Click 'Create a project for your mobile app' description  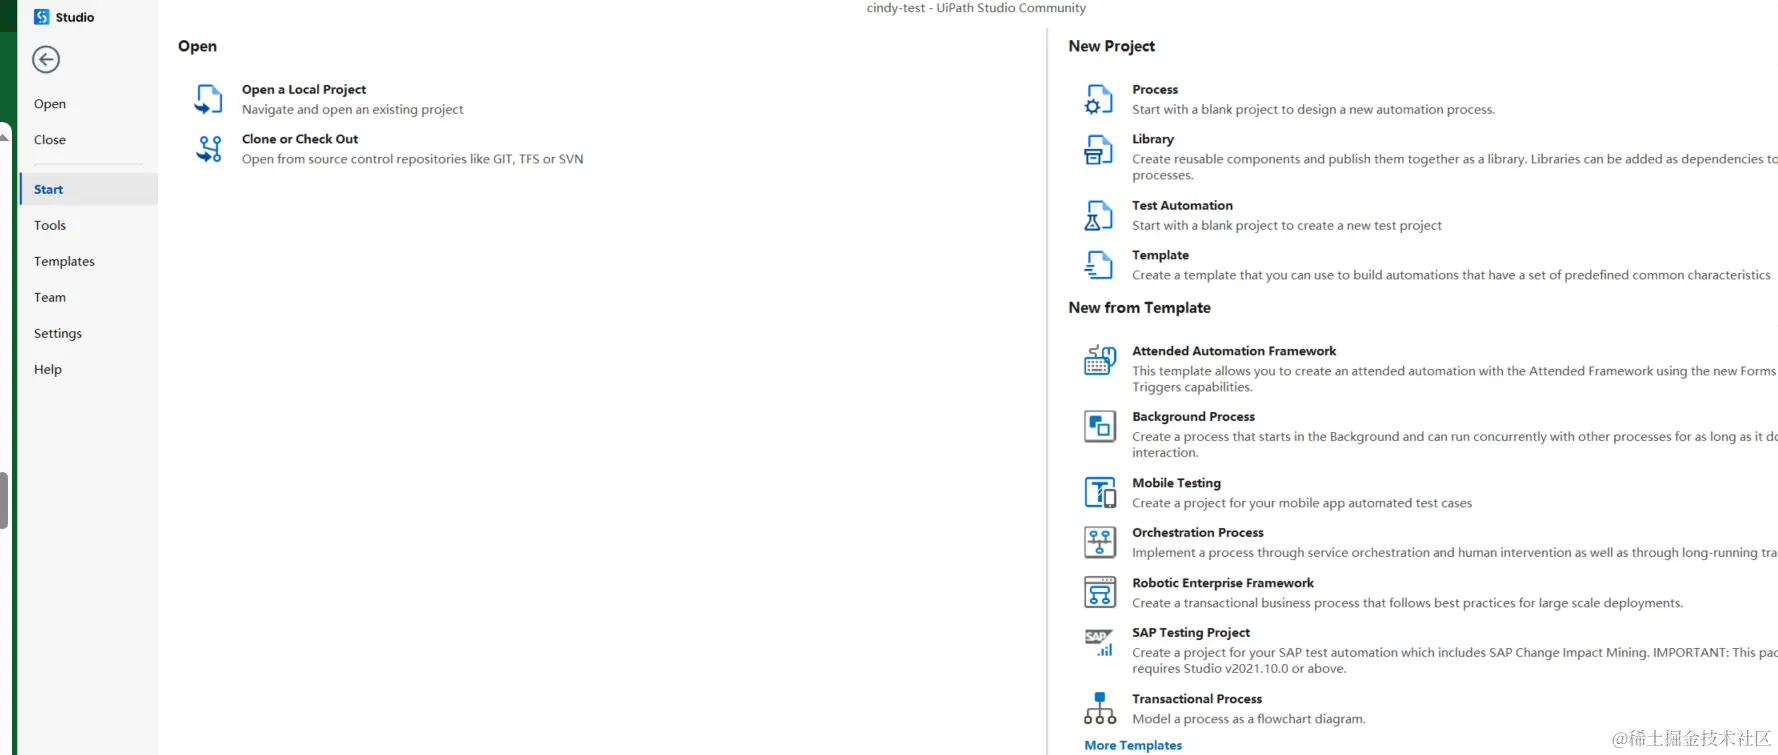pyautogui.click(x=1302, y=503)
